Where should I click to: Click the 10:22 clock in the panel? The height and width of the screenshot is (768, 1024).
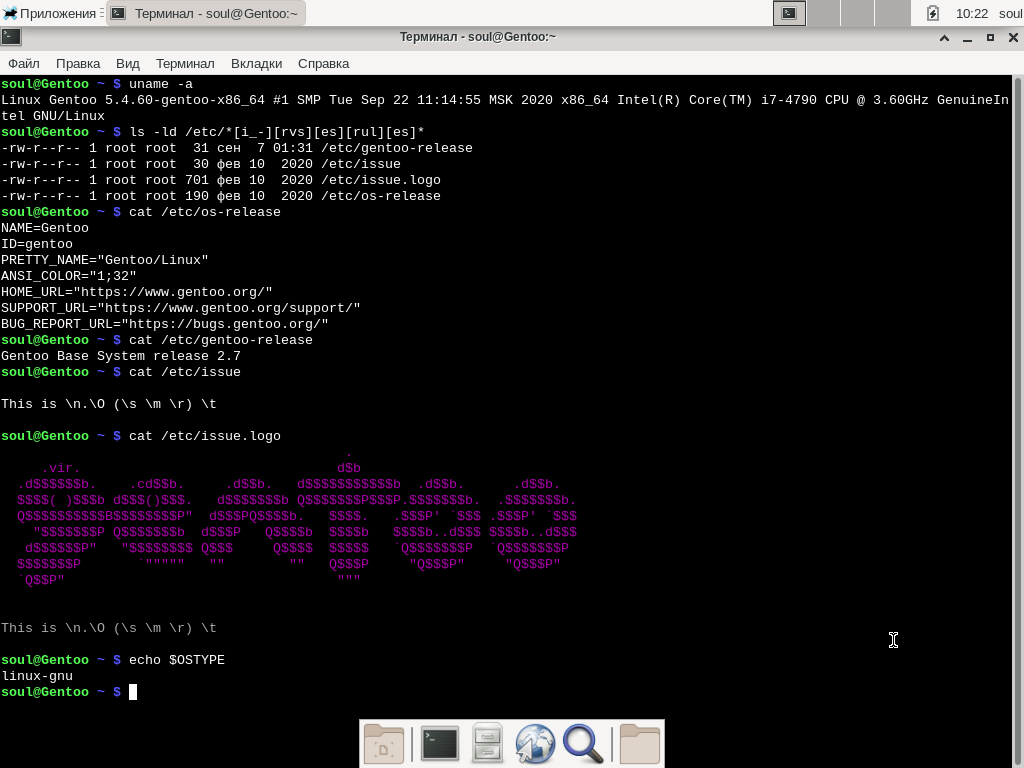point(972,13)
